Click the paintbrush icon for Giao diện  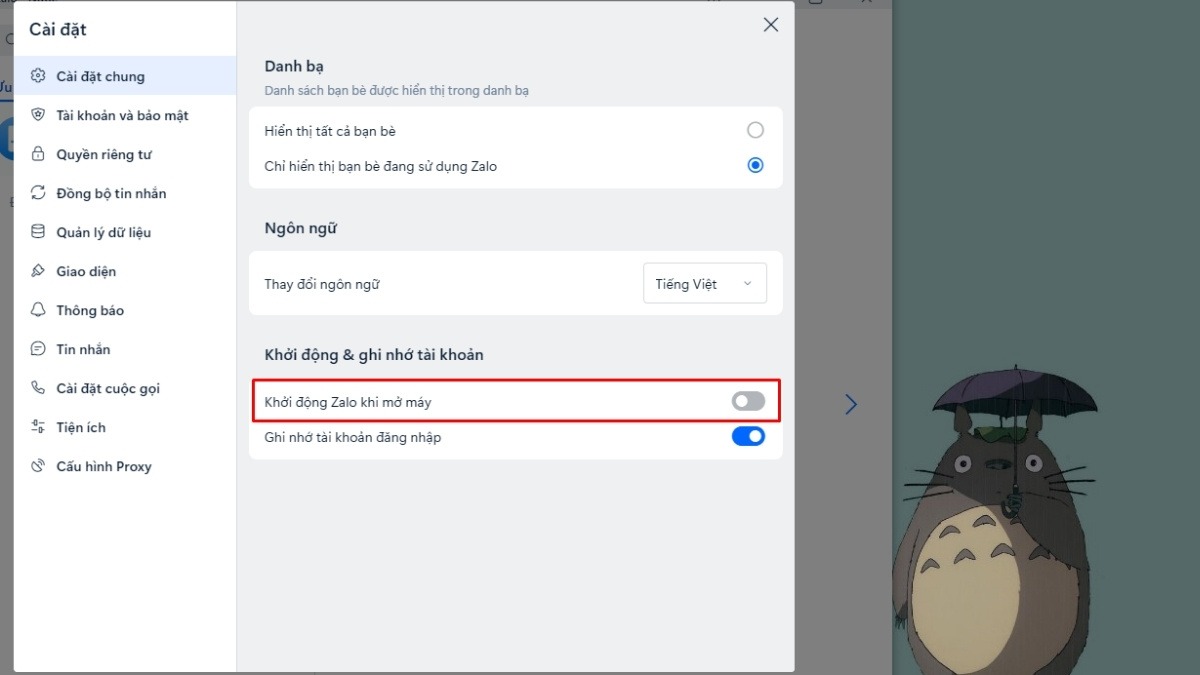pos(38,271)
